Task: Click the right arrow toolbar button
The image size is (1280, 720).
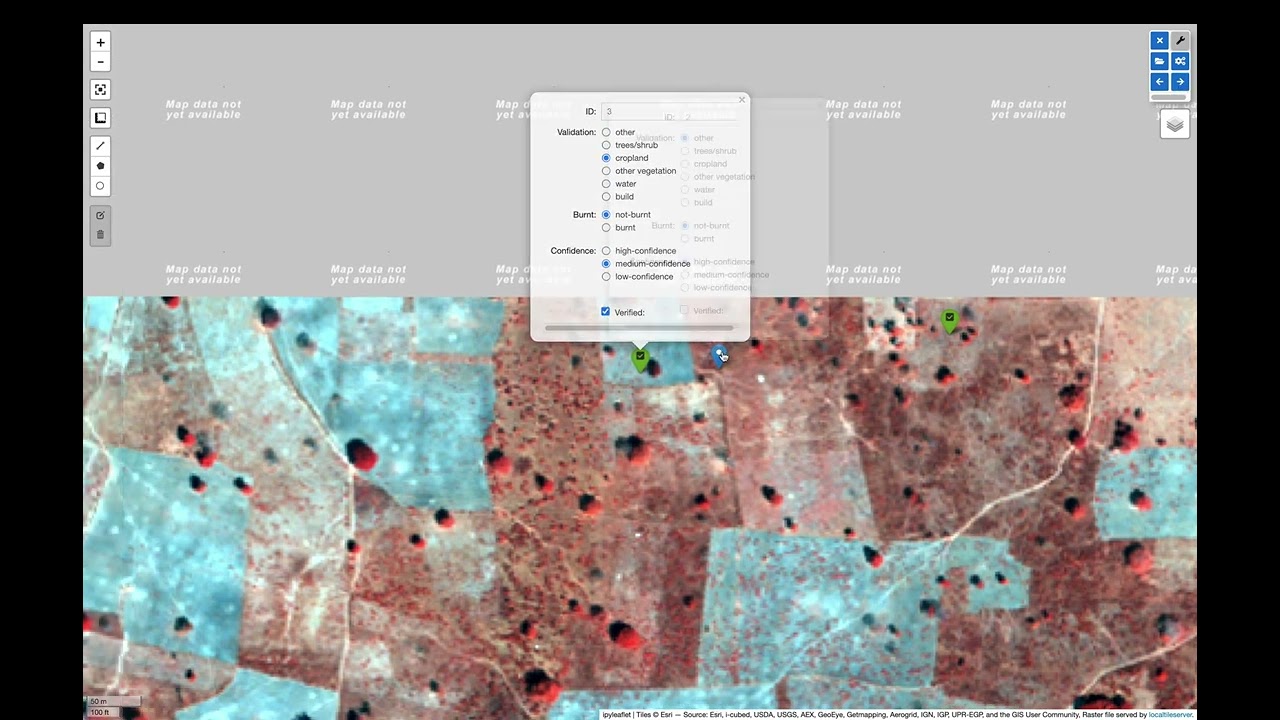Action: [x=1180, y=82]
